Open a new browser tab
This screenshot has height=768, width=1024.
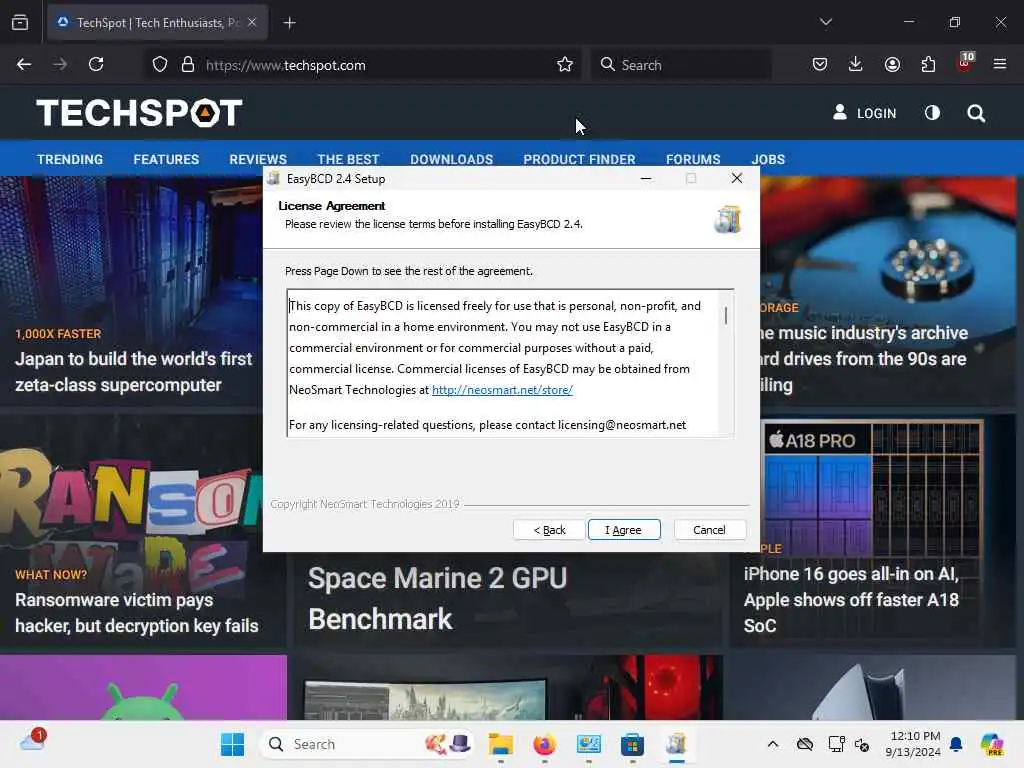[x=289, y=23]
